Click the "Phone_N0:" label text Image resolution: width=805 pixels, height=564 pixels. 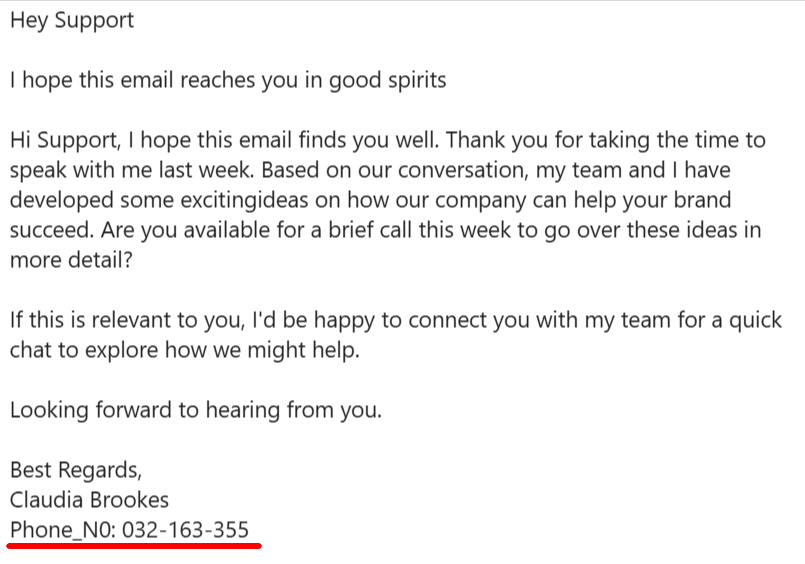click(x=63, y=530)
